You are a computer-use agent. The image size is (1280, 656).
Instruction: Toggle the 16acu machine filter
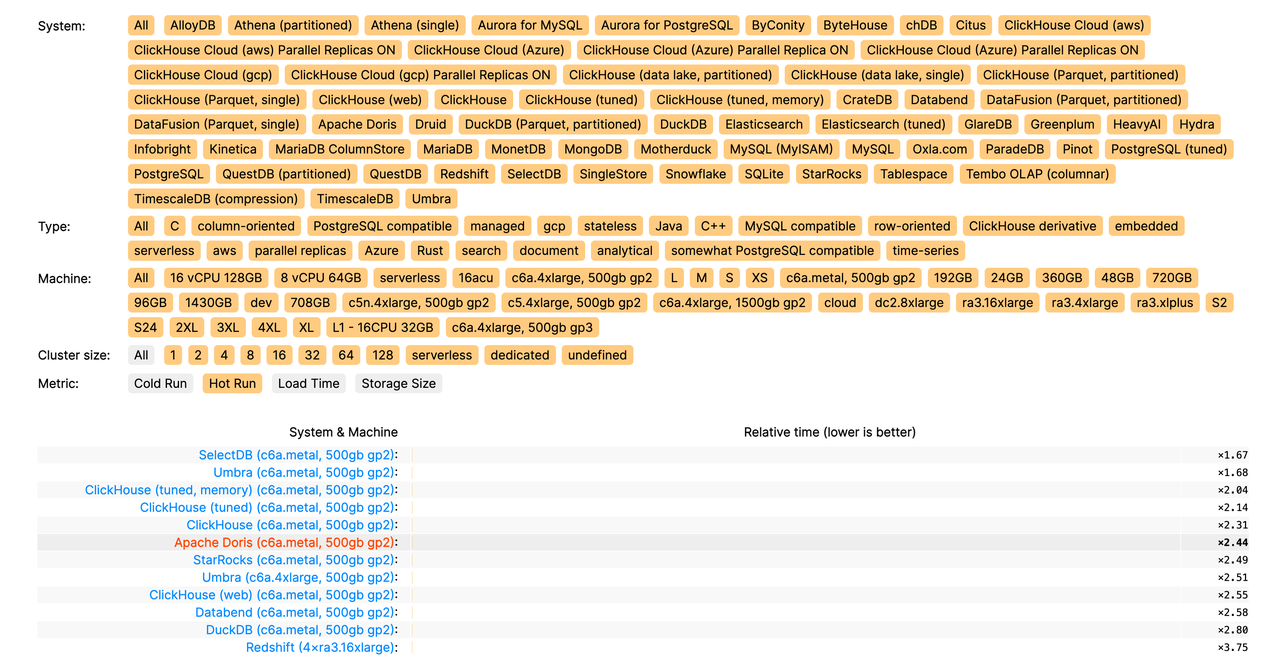(x=476, y=278)
